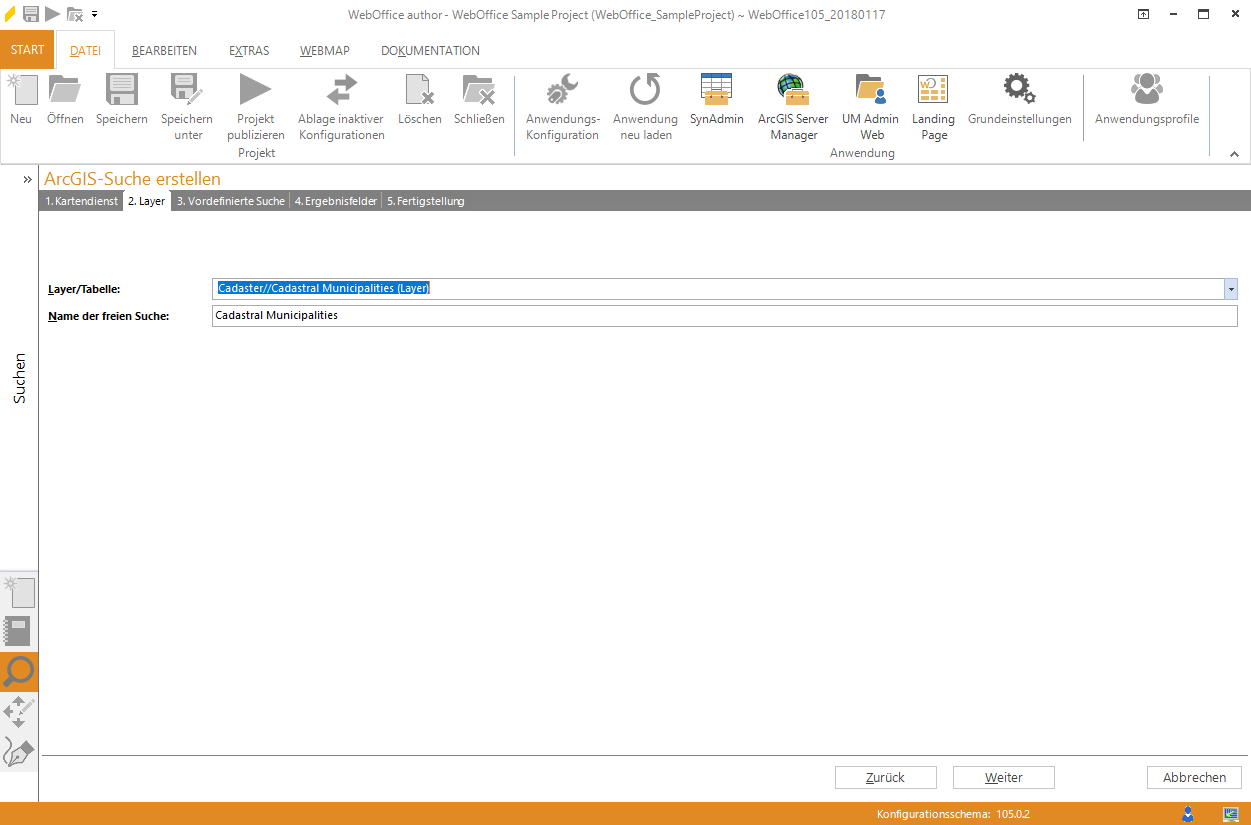The image size is (1251, 825).
Task: Click the Abbrechen button
Action: (1194, 777)
